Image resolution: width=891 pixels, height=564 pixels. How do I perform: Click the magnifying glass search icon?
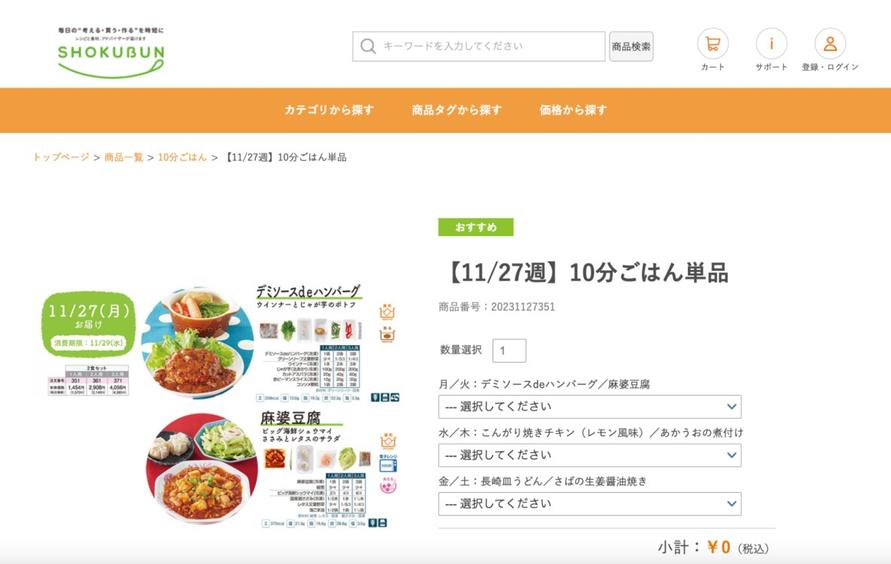(x=368, y=47)
